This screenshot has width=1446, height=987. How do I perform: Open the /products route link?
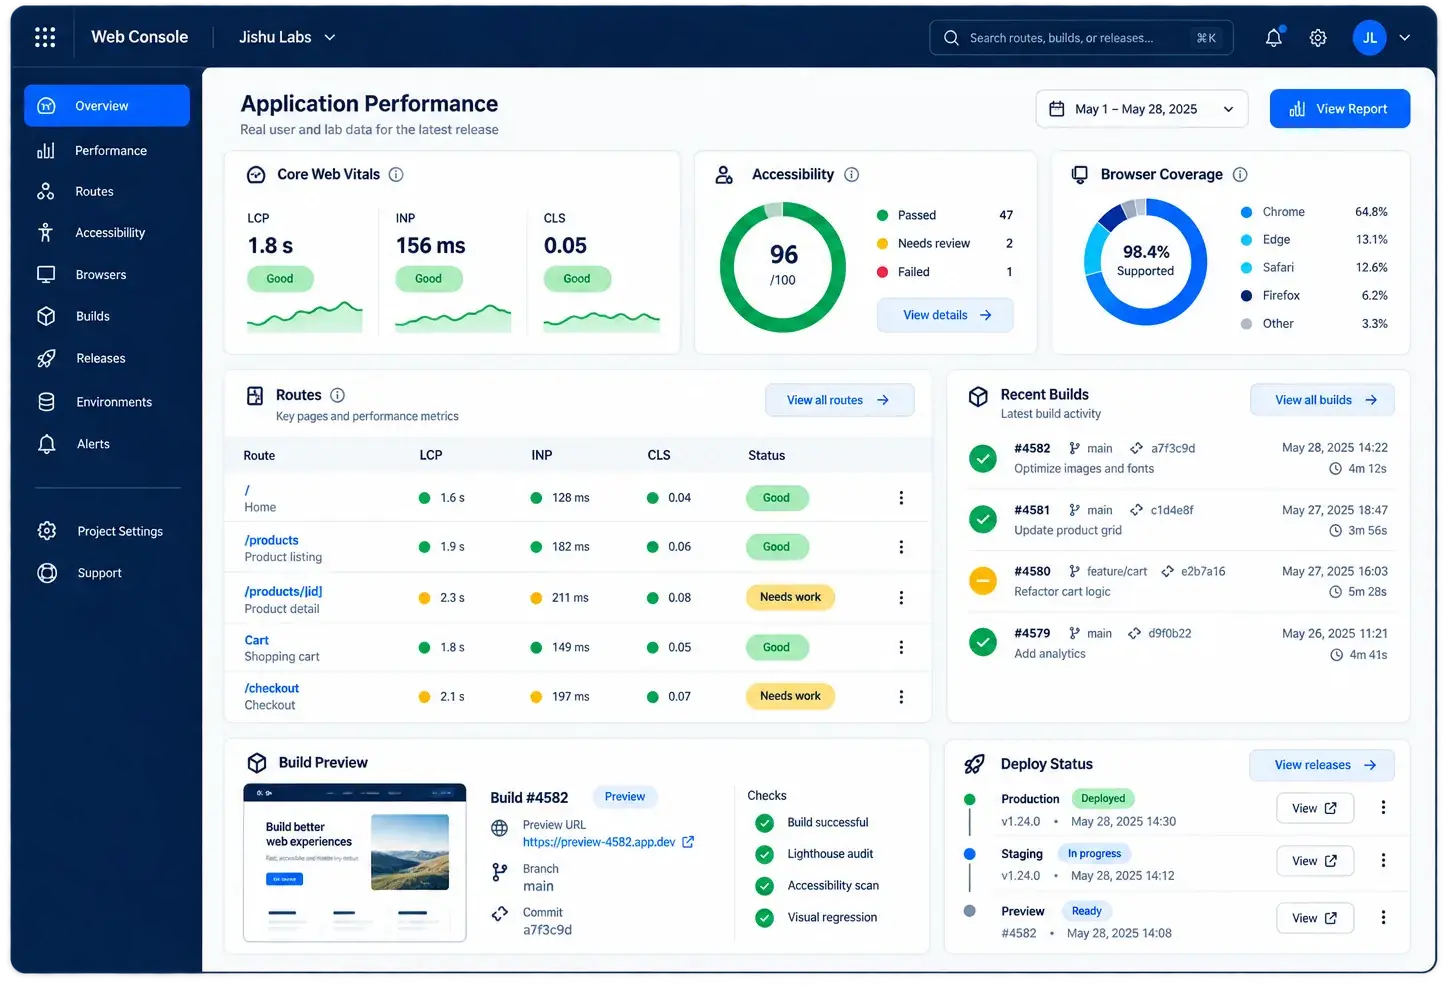tap(271, 540)
